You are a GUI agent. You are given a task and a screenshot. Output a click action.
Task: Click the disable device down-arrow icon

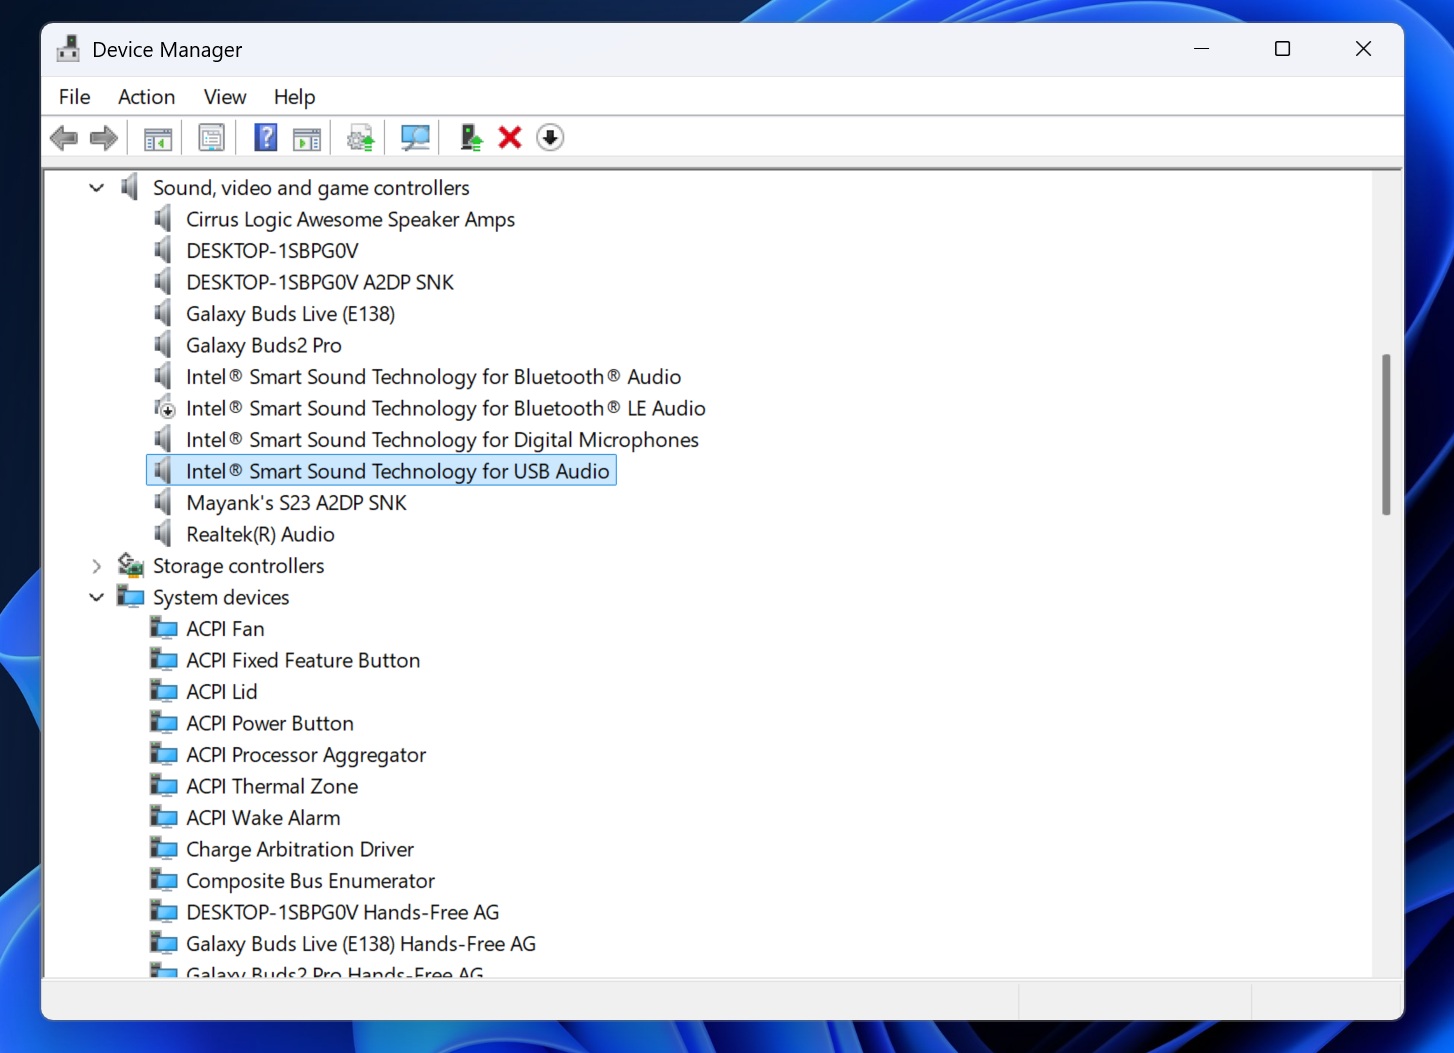coord(550,138)
